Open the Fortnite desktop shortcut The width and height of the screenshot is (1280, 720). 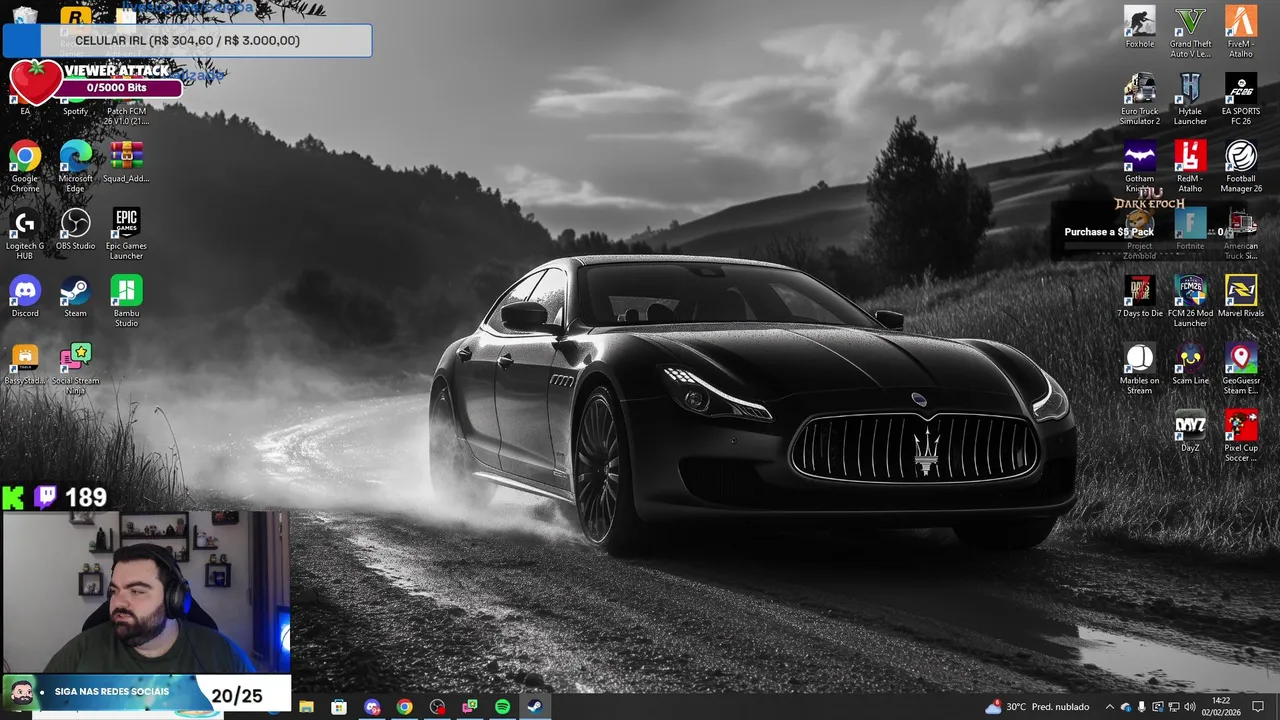click(1190, 230)
